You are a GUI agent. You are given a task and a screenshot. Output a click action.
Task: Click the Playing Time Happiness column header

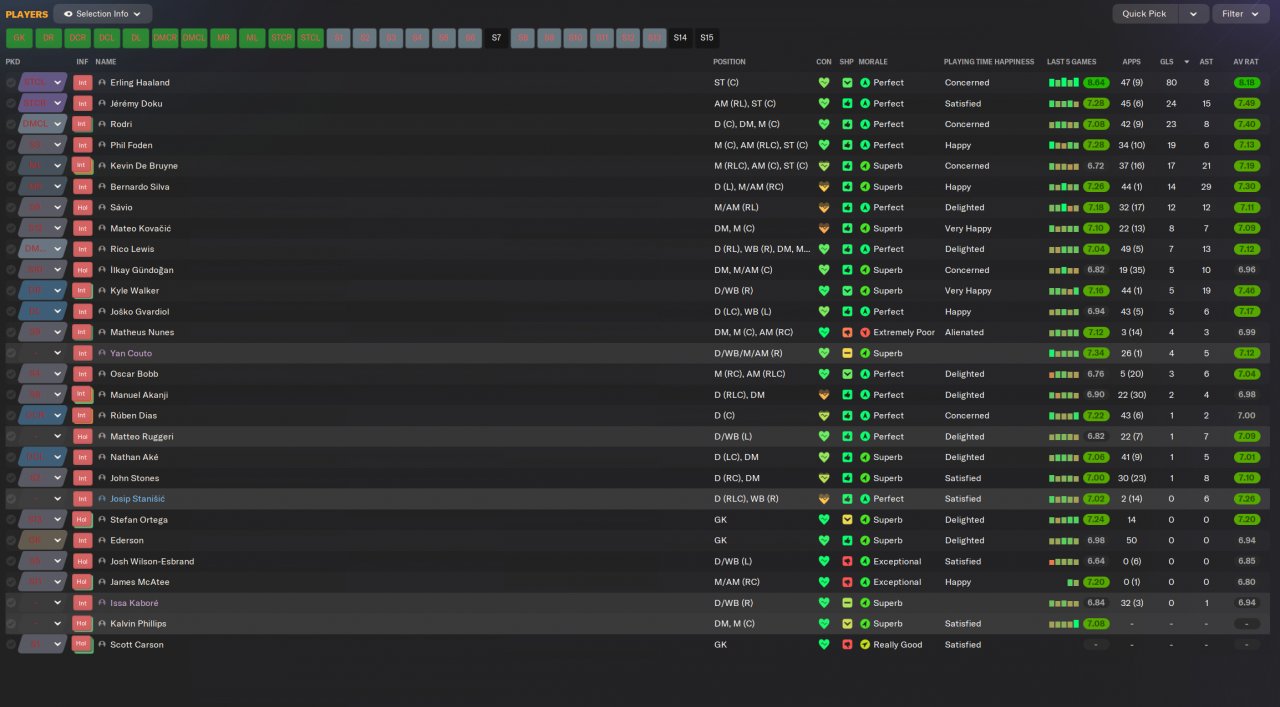[x=989, y=62]
